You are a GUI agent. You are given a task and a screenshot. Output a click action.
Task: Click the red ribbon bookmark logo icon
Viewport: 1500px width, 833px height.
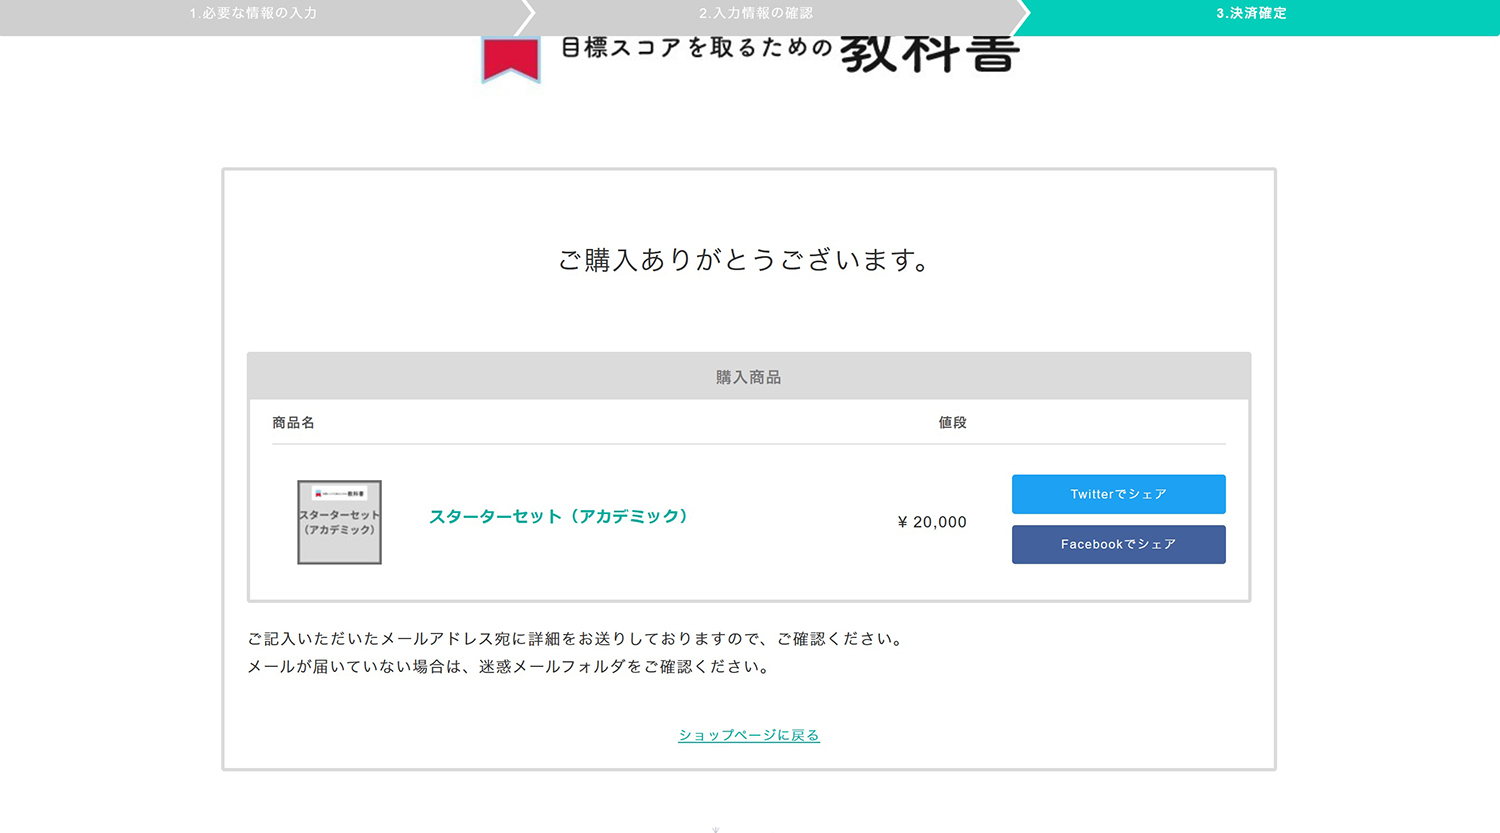click(510, 55)
